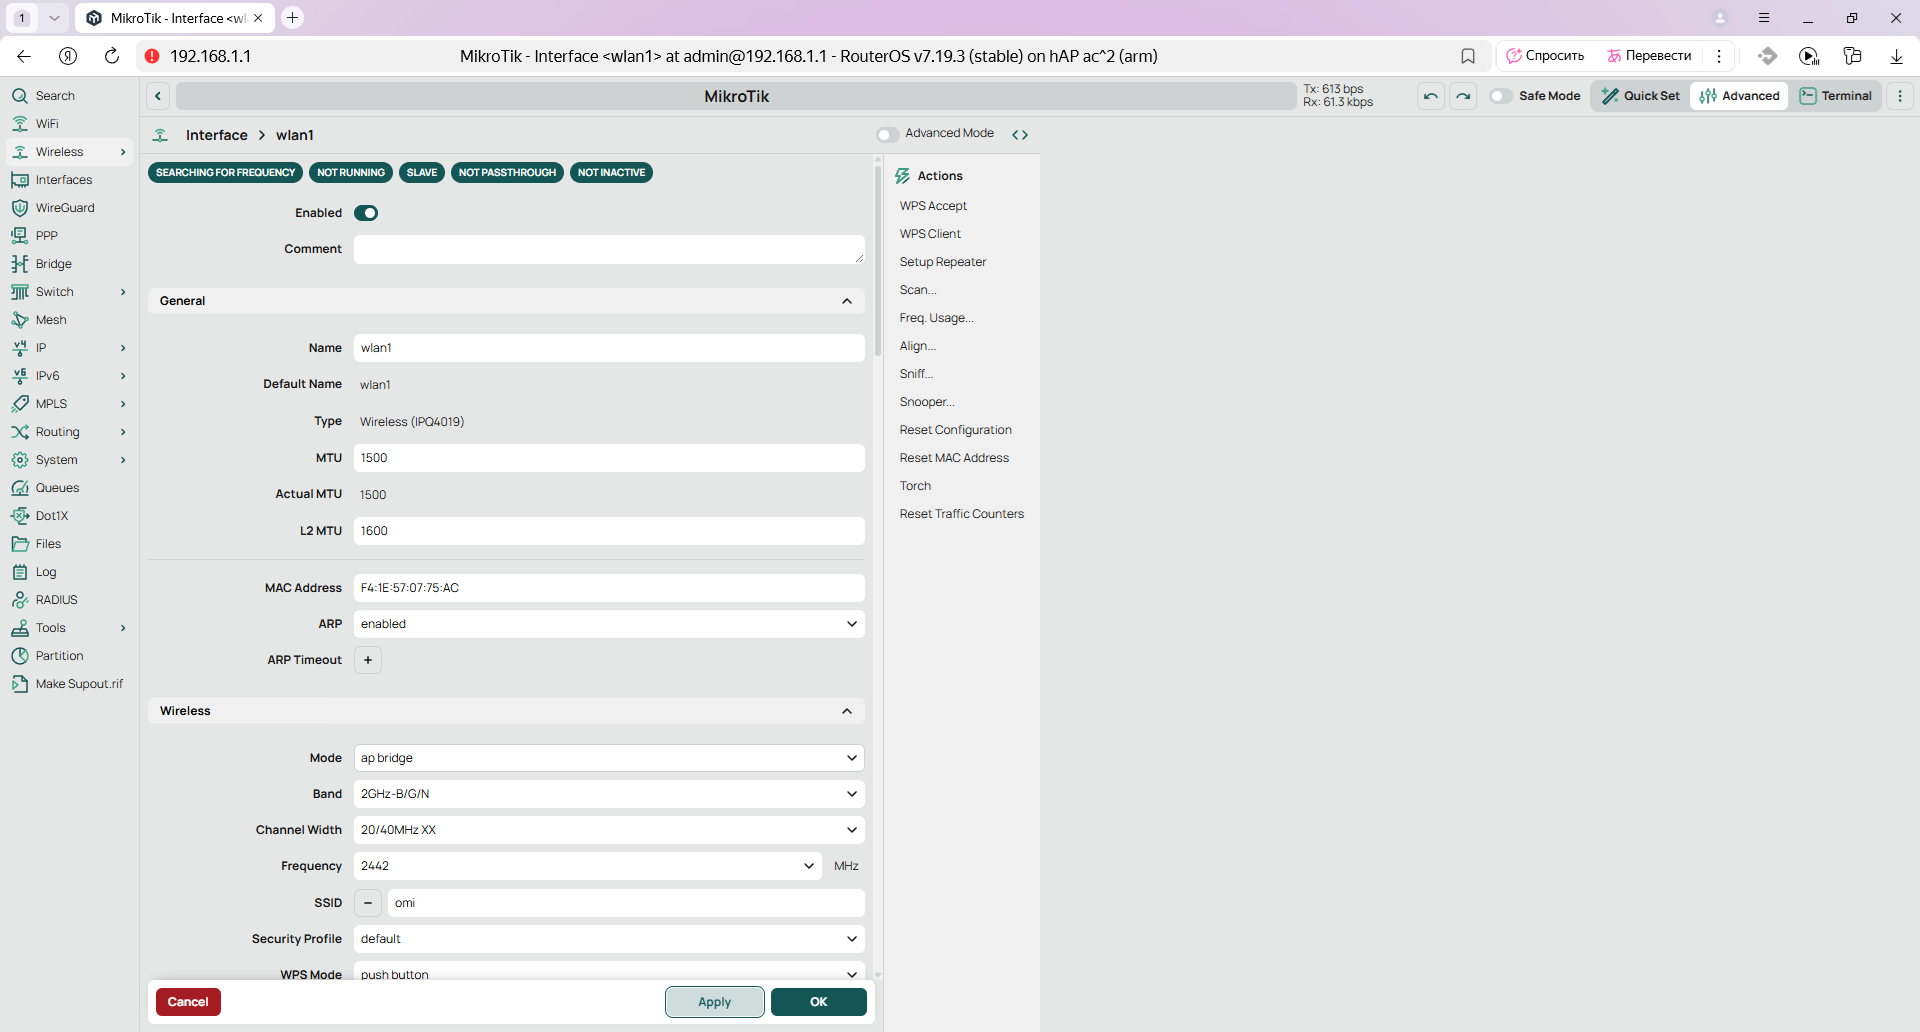This screenshot has height=1032, width=1920.
Task: Select Reset Configuration action
Action: coord(955,430)
